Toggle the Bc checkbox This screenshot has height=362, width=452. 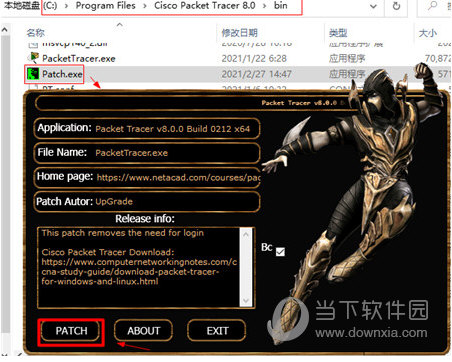point(280,251)
